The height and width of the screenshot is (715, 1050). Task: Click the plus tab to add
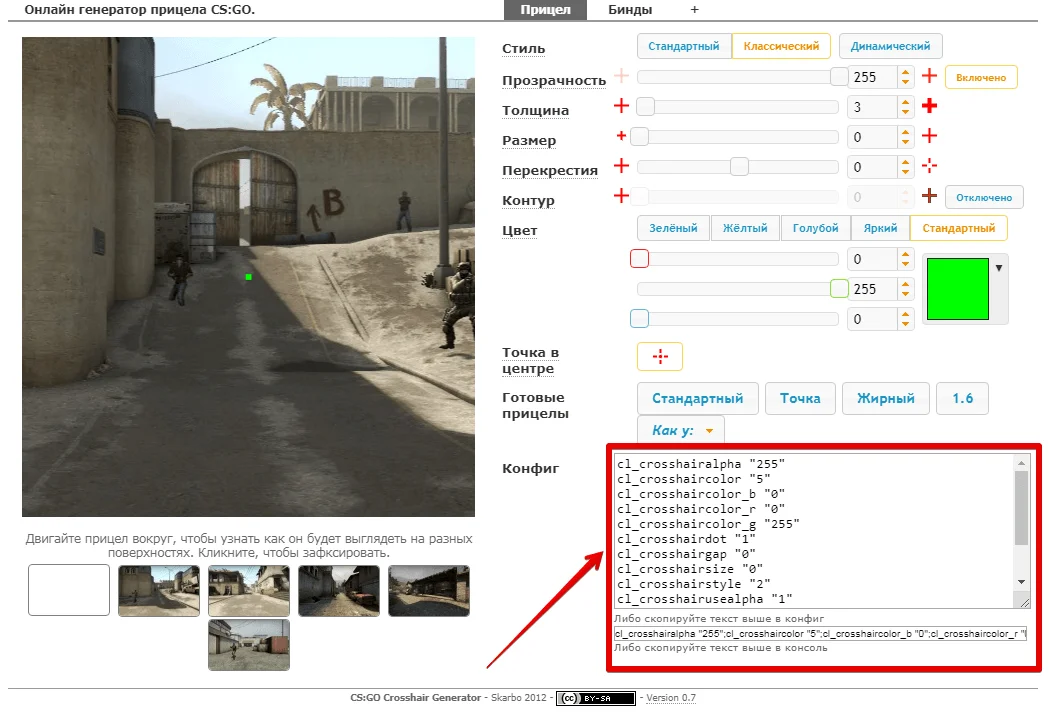(x=694, y=9)
